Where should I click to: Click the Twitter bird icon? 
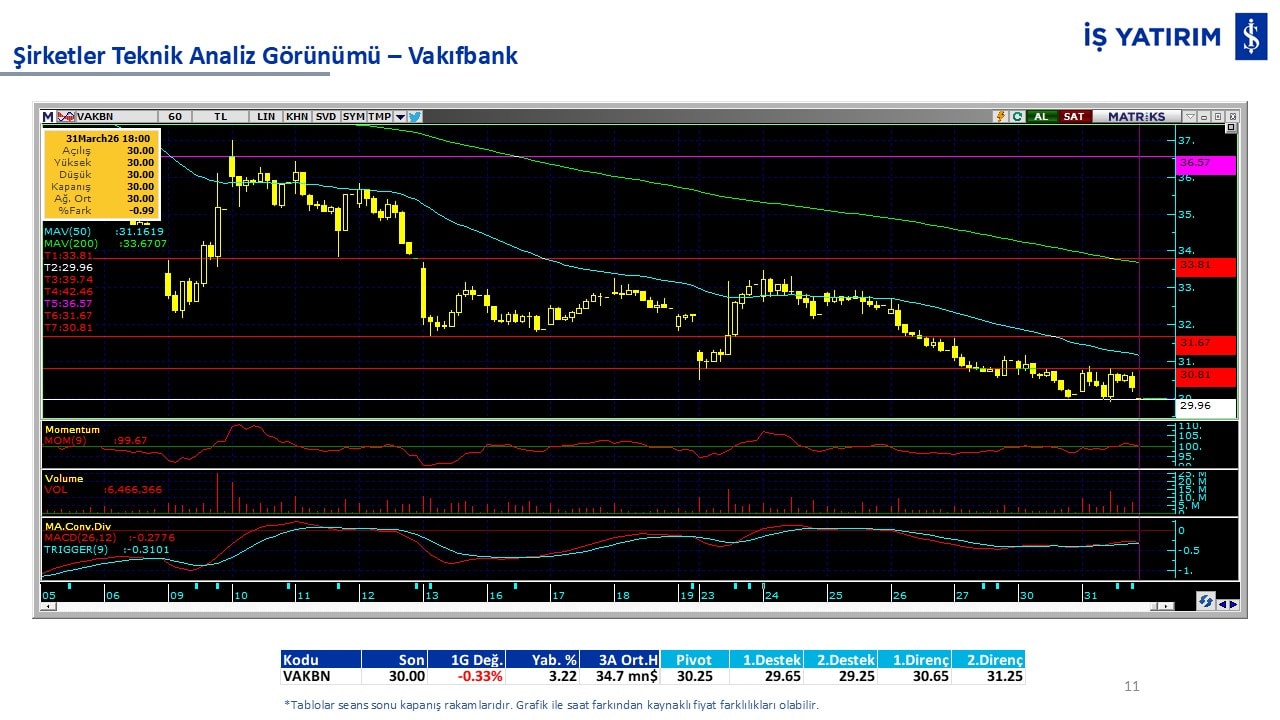click(x=414, y=116)
